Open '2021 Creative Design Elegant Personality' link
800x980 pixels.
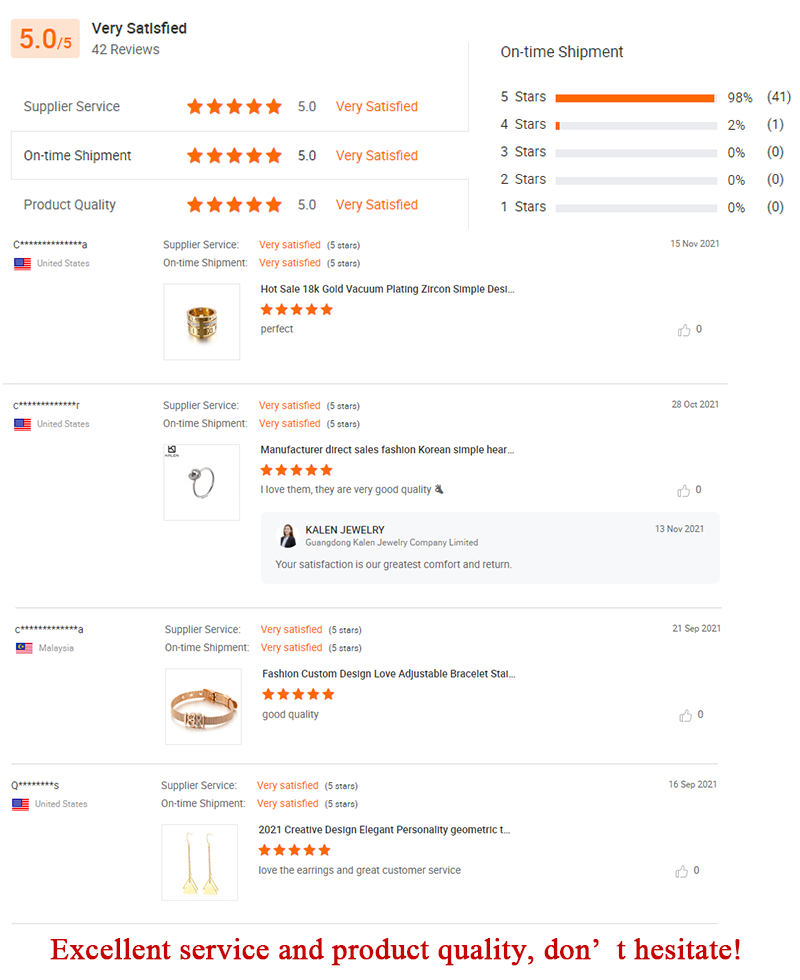point(385,830)
